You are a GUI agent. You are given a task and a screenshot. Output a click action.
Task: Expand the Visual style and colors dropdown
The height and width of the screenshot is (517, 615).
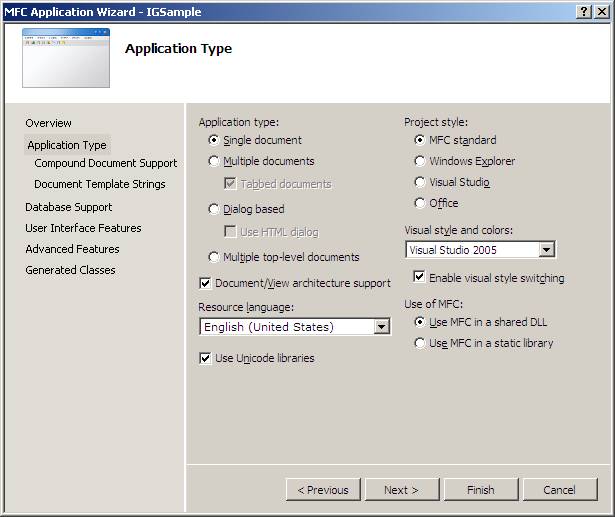pyautogui.click(x=546, y=250)
